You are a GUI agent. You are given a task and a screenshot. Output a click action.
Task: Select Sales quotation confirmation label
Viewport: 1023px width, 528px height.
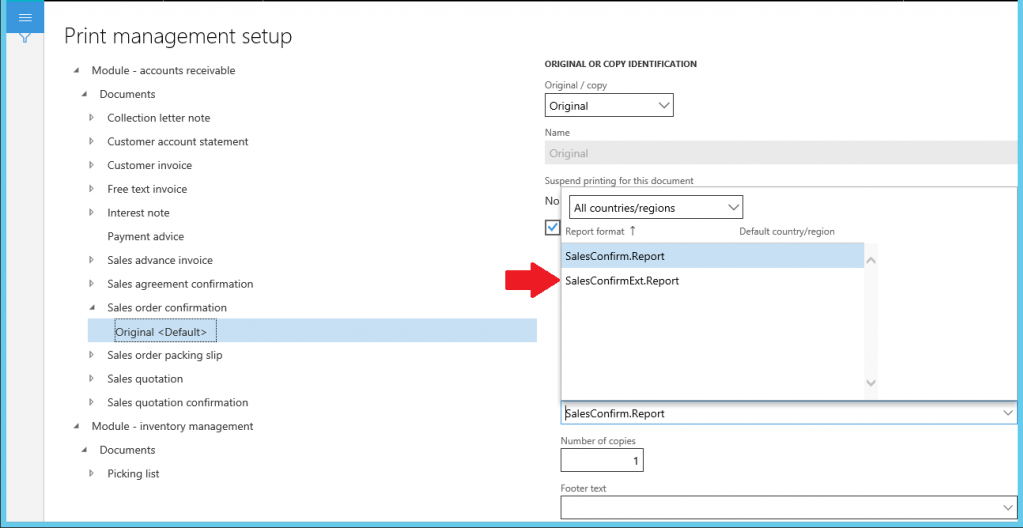point(177,403)
